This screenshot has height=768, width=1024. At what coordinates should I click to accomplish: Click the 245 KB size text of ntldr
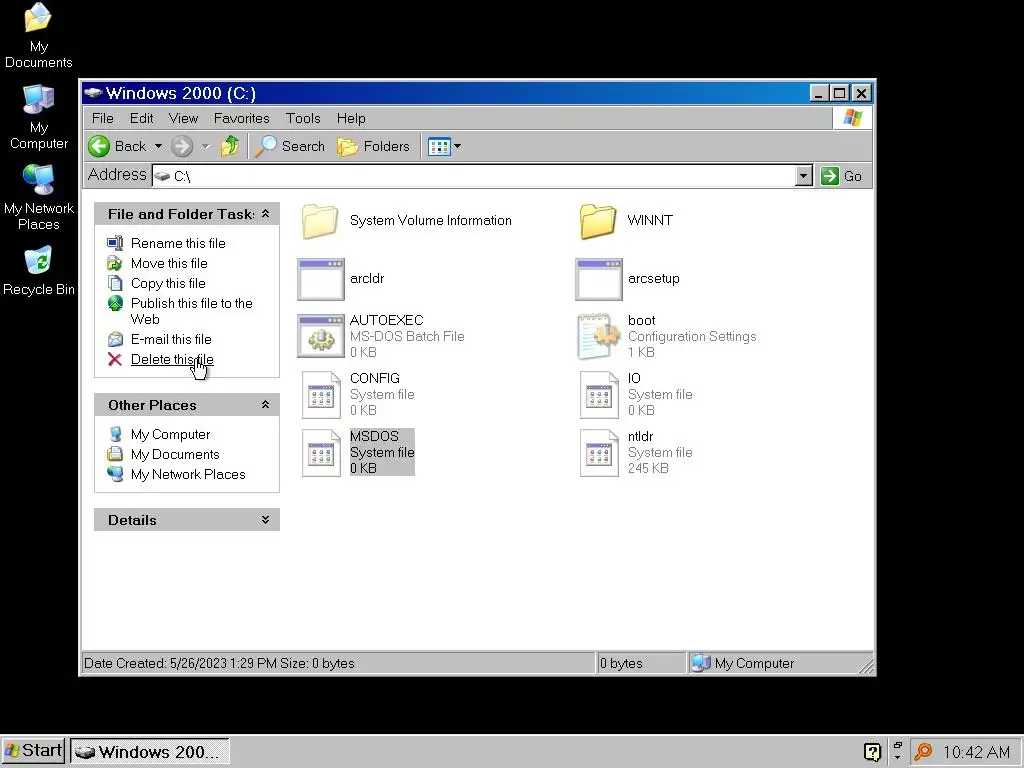point(648,468)
